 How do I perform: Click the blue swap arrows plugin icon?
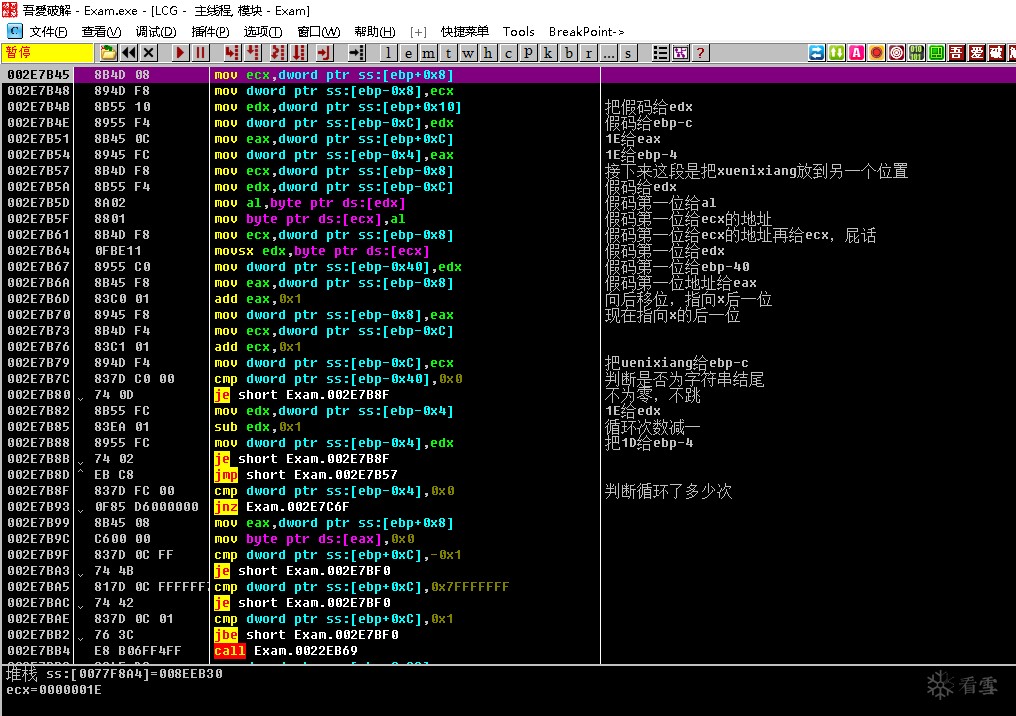coord(817,53)
